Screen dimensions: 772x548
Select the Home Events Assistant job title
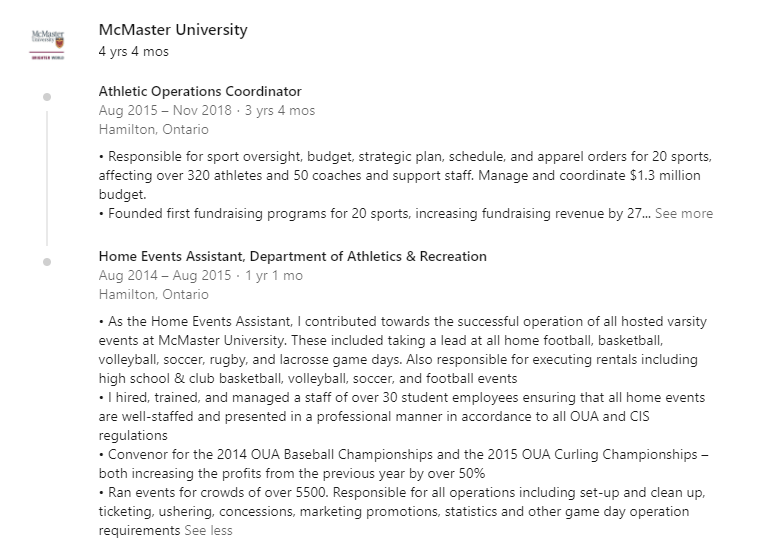pyautogui.click(x=292, y=256)
